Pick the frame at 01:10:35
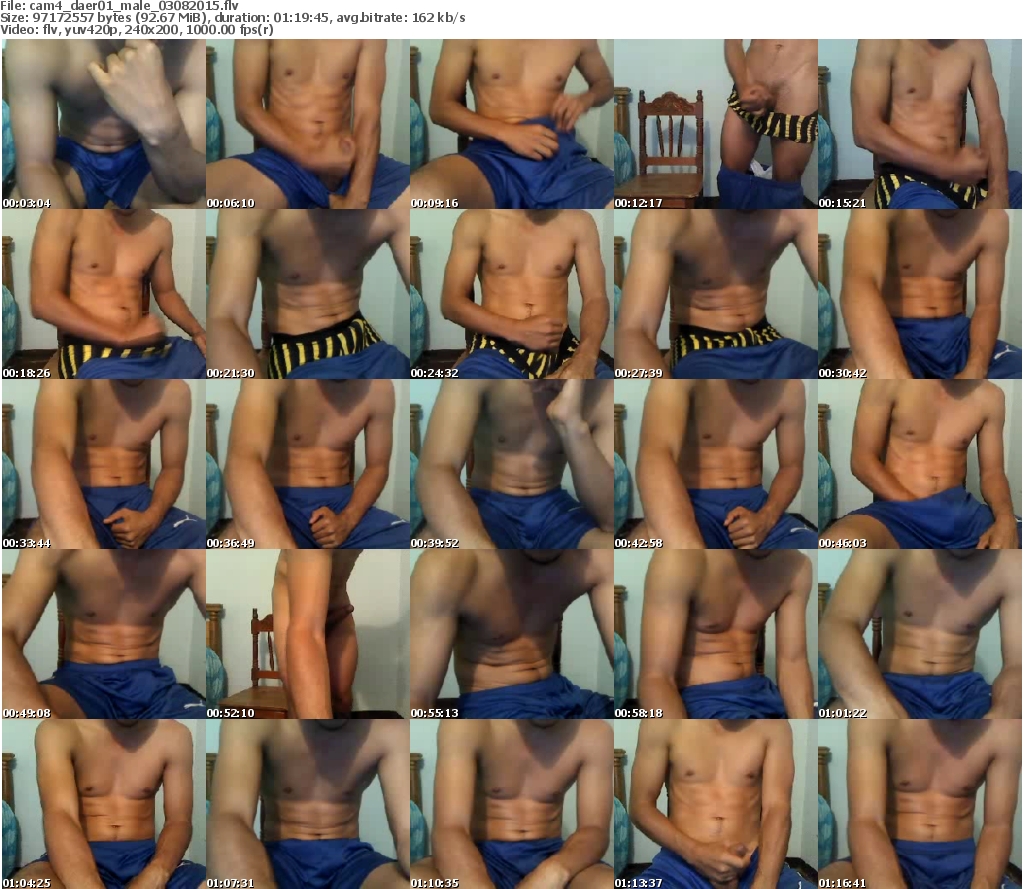Viewport: 1024px width, 889px height. [512, 804]
